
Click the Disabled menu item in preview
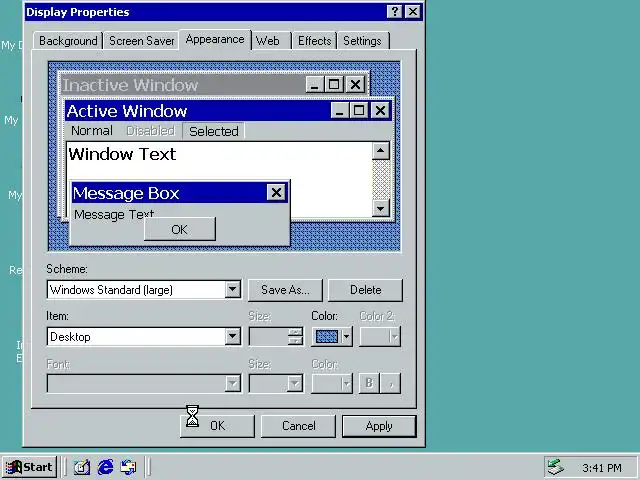coord(150,131)
